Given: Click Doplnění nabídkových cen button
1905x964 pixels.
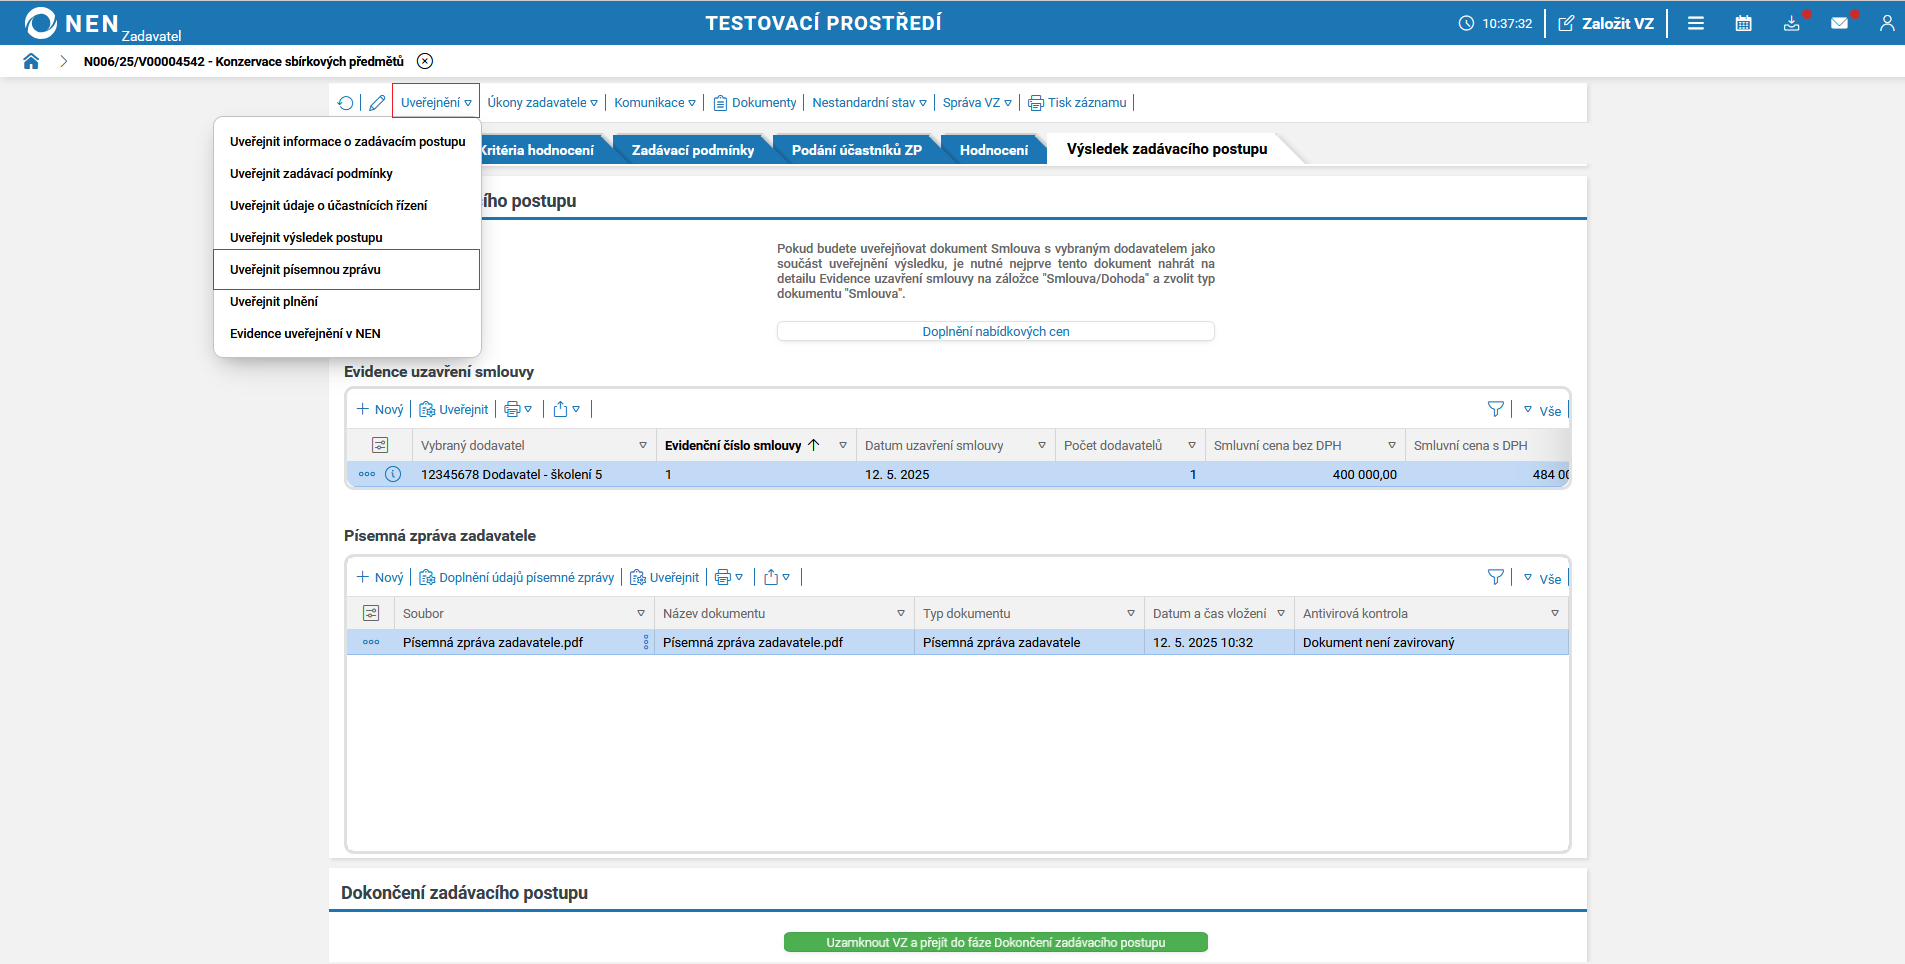Looking at the screenshot, I should click(x=996, y=331).
